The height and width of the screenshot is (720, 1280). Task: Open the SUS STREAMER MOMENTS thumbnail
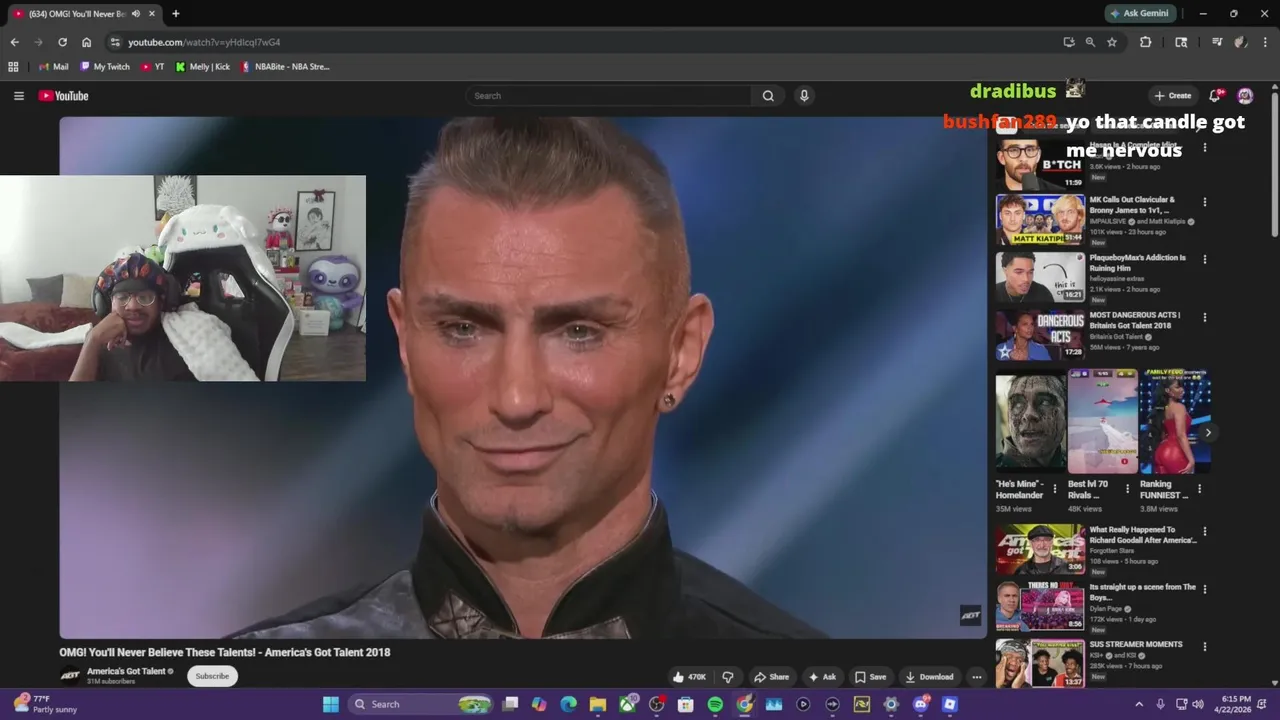coord(1040,663)
